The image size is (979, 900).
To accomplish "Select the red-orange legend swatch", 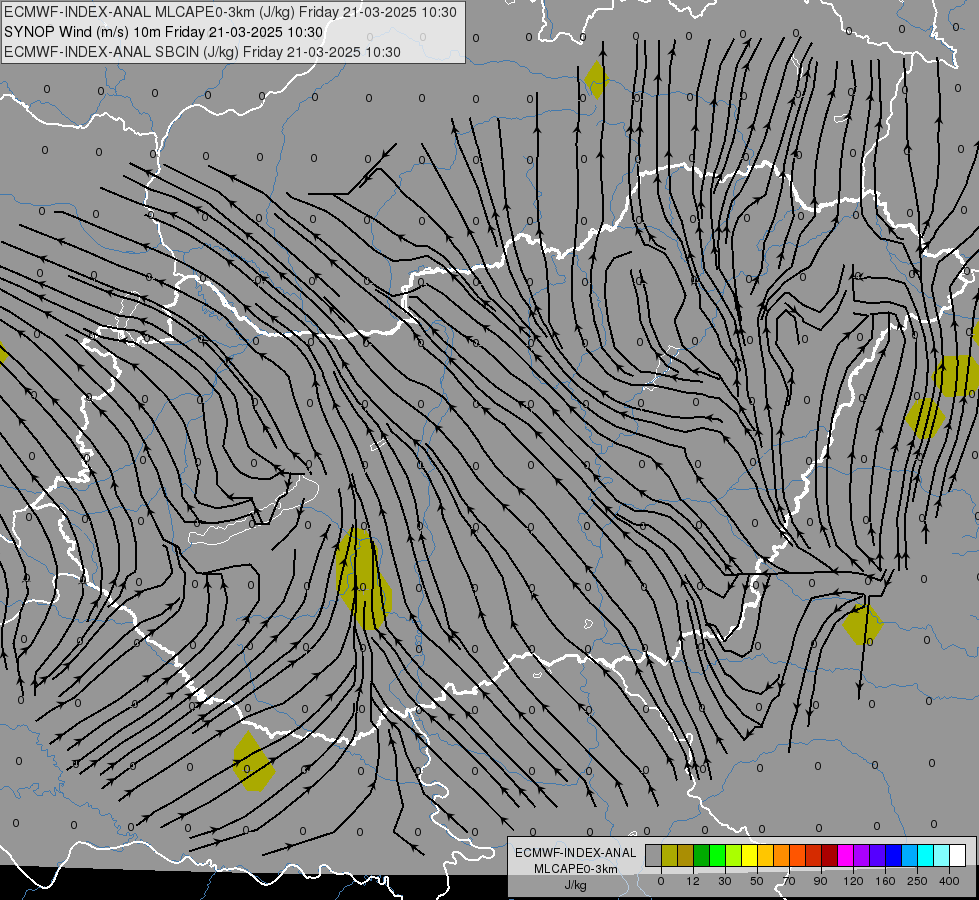I will [798, 855].
